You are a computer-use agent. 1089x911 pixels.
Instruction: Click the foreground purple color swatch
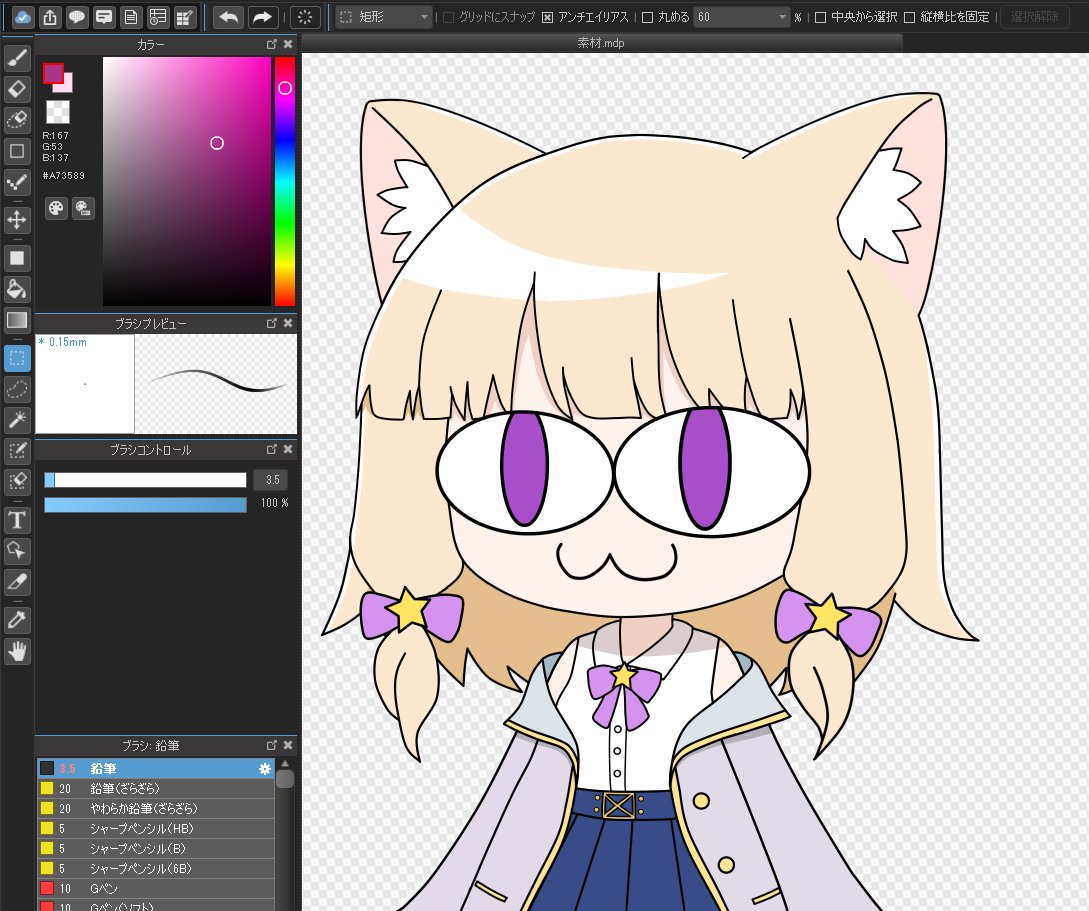coord(53,73)
